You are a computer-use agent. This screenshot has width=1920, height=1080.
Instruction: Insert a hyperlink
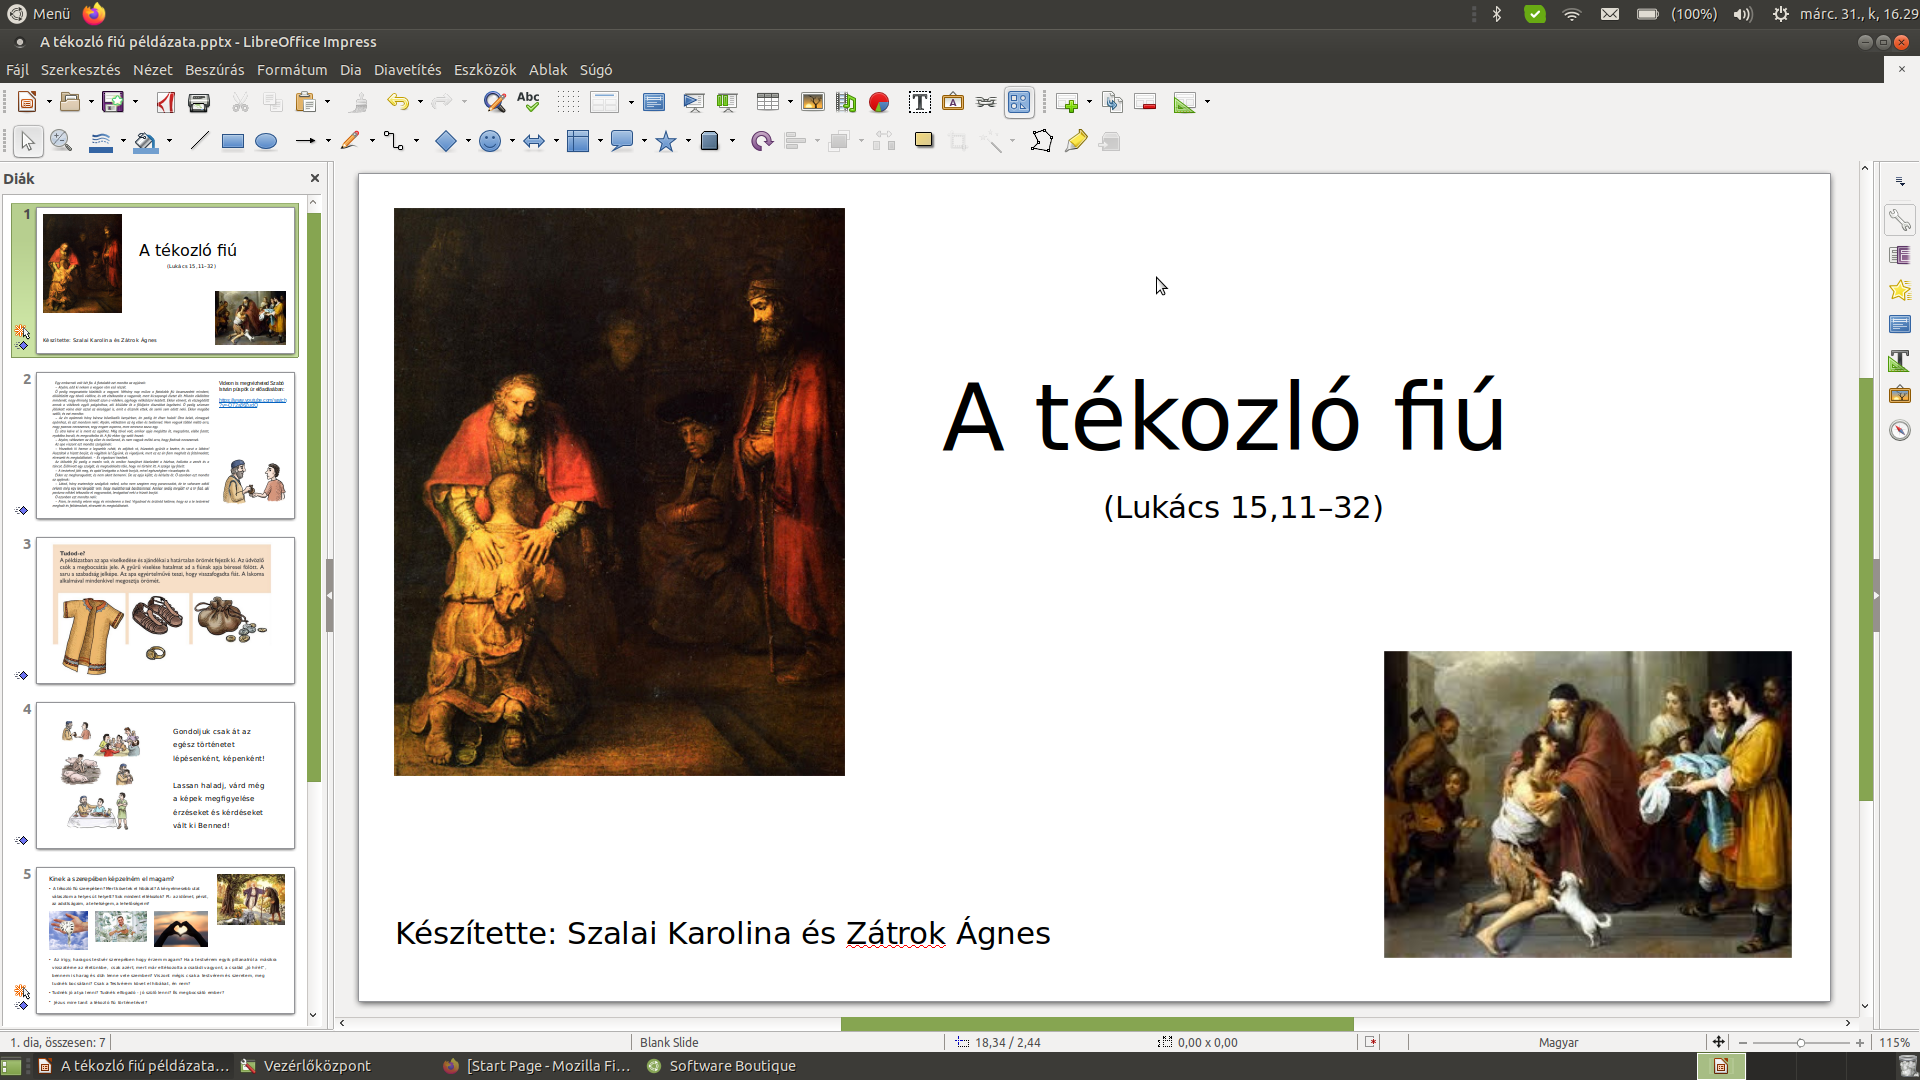pyautogui.click(x=986, y=102)
